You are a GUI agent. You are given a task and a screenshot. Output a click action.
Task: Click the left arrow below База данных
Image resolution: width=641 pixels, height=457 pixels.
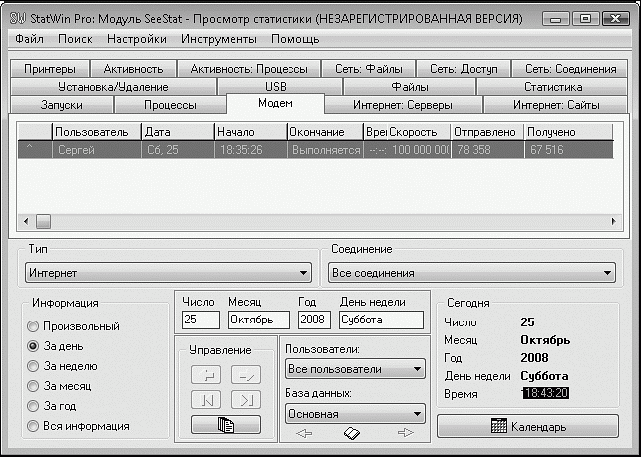pyautogui.click(x=304, y=433)
